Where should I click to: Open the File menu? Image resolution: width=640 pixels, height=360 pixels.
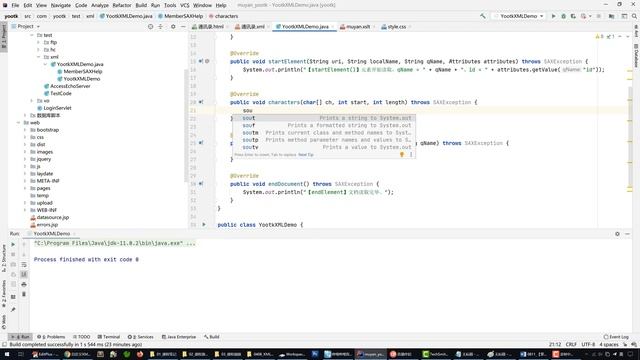pos(15,5)
